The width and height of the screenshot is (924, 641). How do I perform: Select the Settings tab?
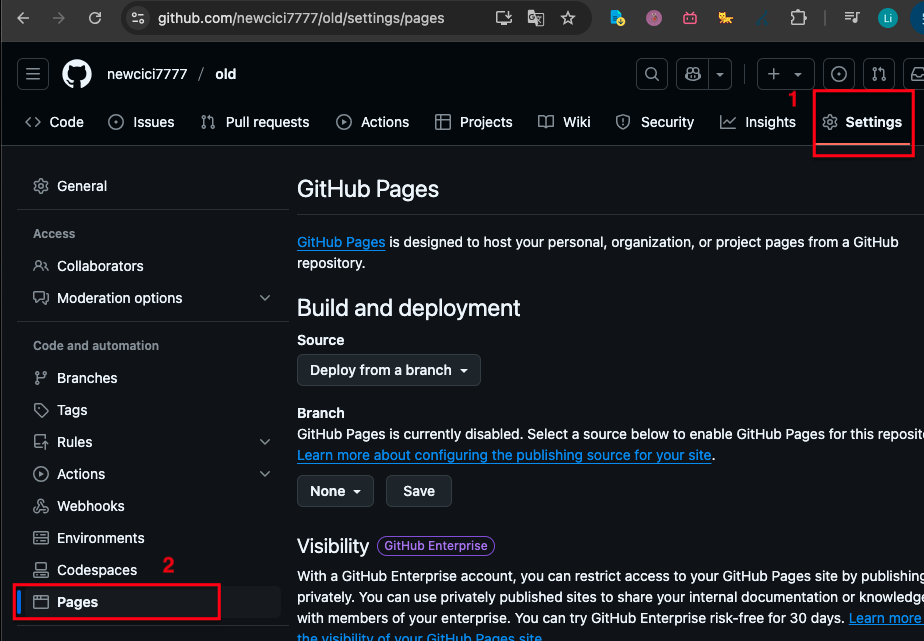[x=862, y=122]
